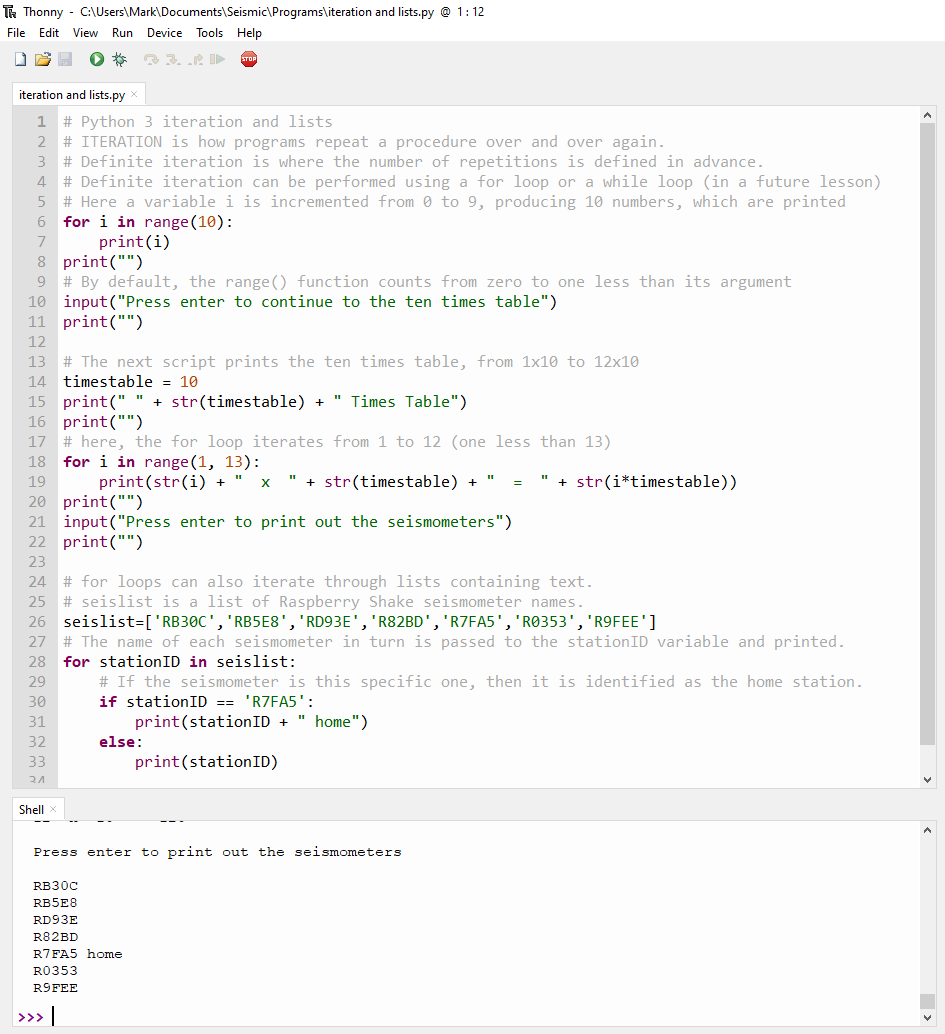Viewport: 945px width, 1034px height.
Task: Open the File menu
Action: point(16,33)
